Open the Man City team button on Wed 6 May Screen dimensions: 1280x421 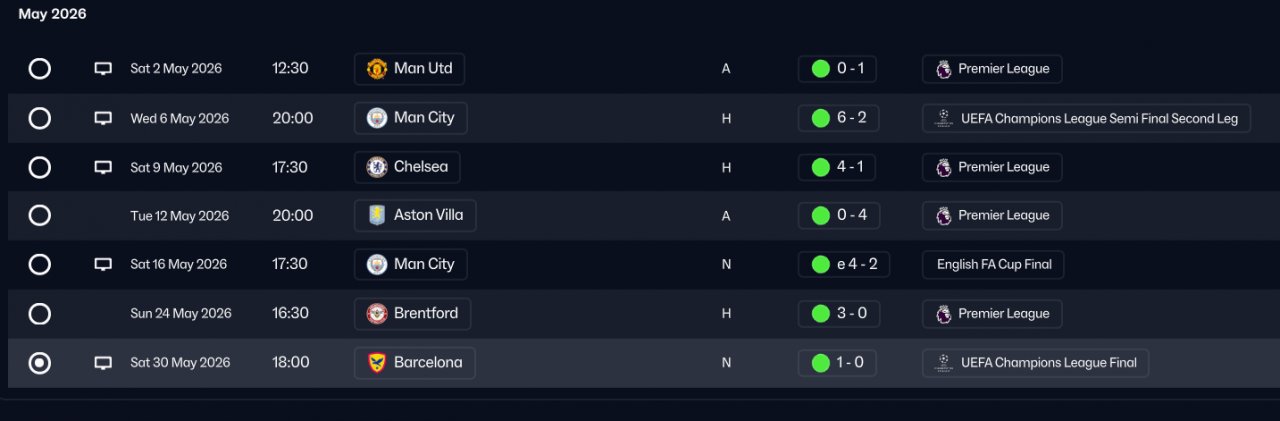pos(411,118)
